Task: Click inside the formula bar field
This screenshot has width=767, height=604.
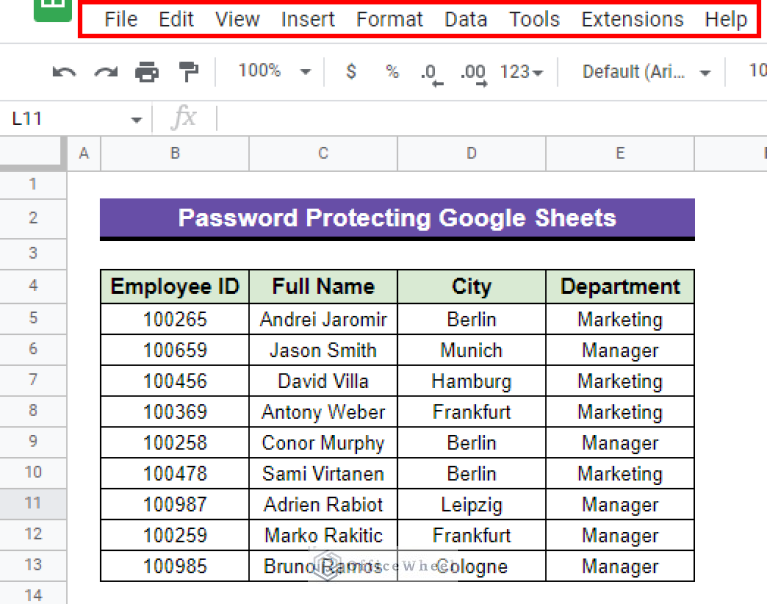Action: coord(492,118)
